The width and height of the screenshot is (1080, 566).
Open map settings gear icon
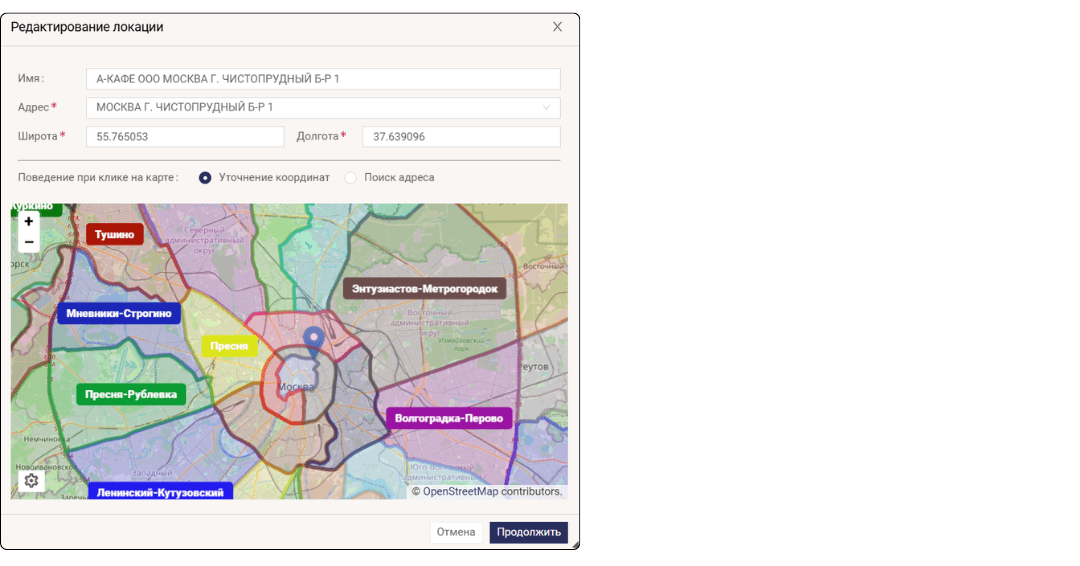(x=31, y=481)
